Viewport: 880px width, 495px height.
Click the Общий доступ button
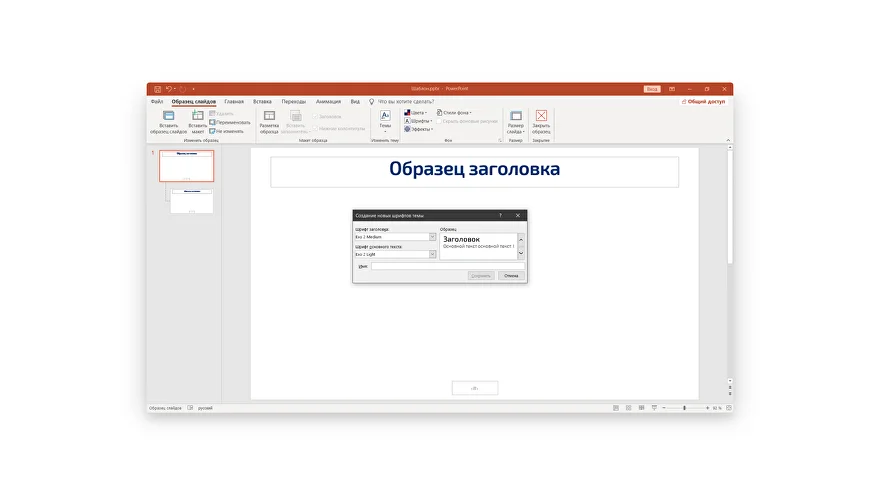pos(703,102)
